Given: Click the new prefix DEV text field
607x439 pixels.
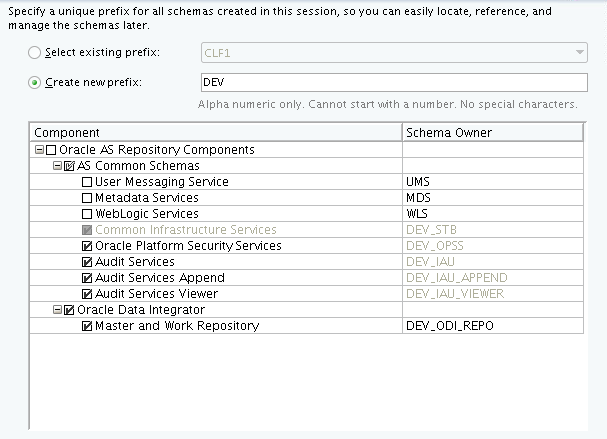Looking at the screenshot, I should (392, 82).
